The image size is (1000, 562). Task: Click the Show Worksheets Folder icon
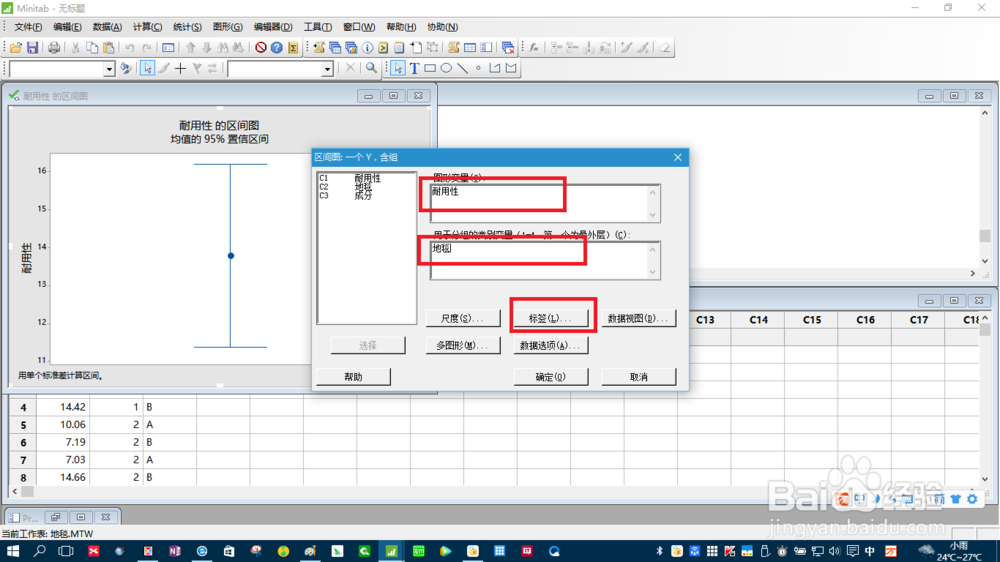point(335,47)
